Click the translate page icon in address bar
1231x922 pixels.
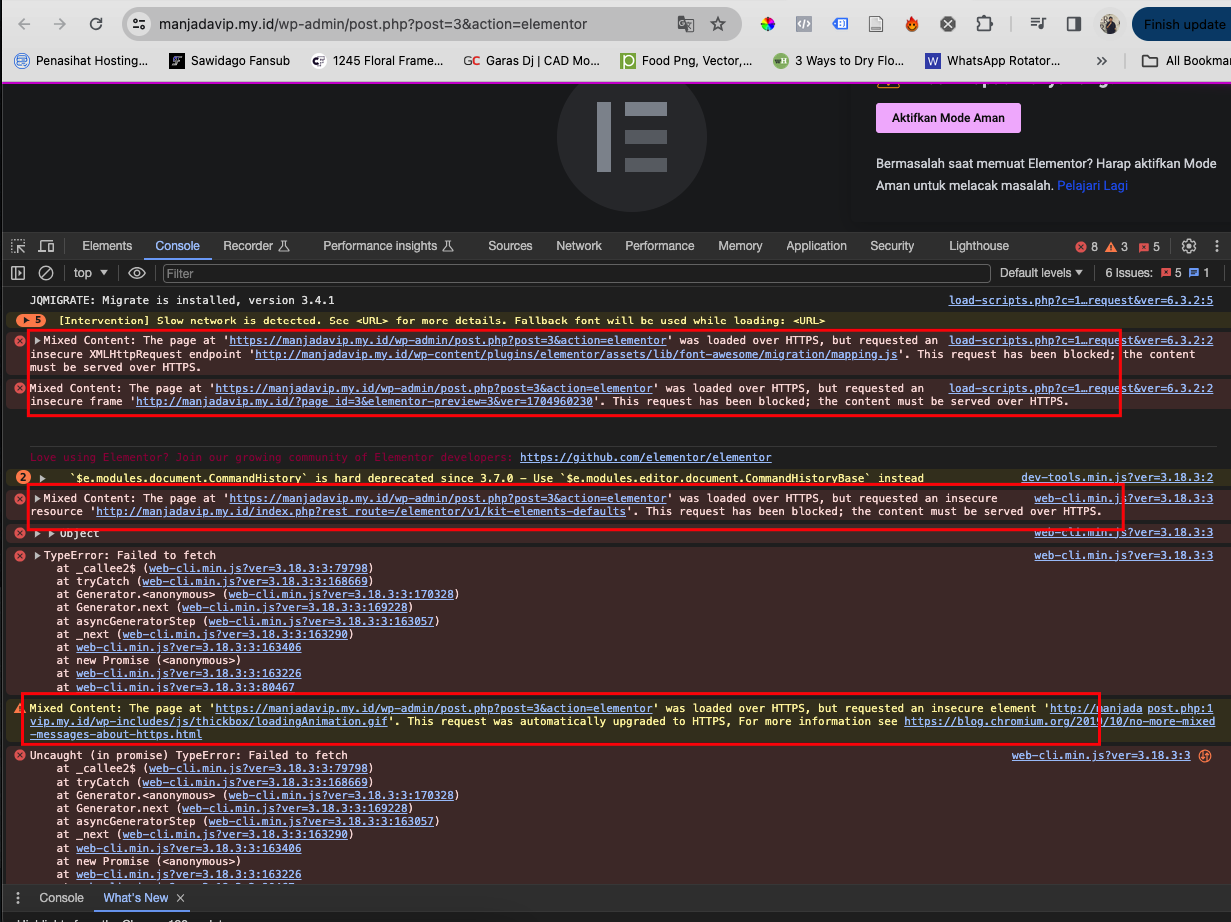tap(685, 24)
